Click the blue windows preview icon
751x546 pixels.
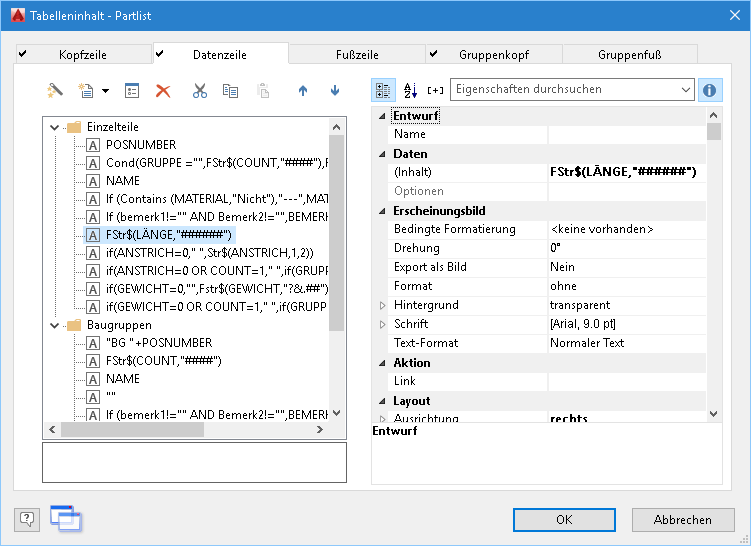(66, 518)
